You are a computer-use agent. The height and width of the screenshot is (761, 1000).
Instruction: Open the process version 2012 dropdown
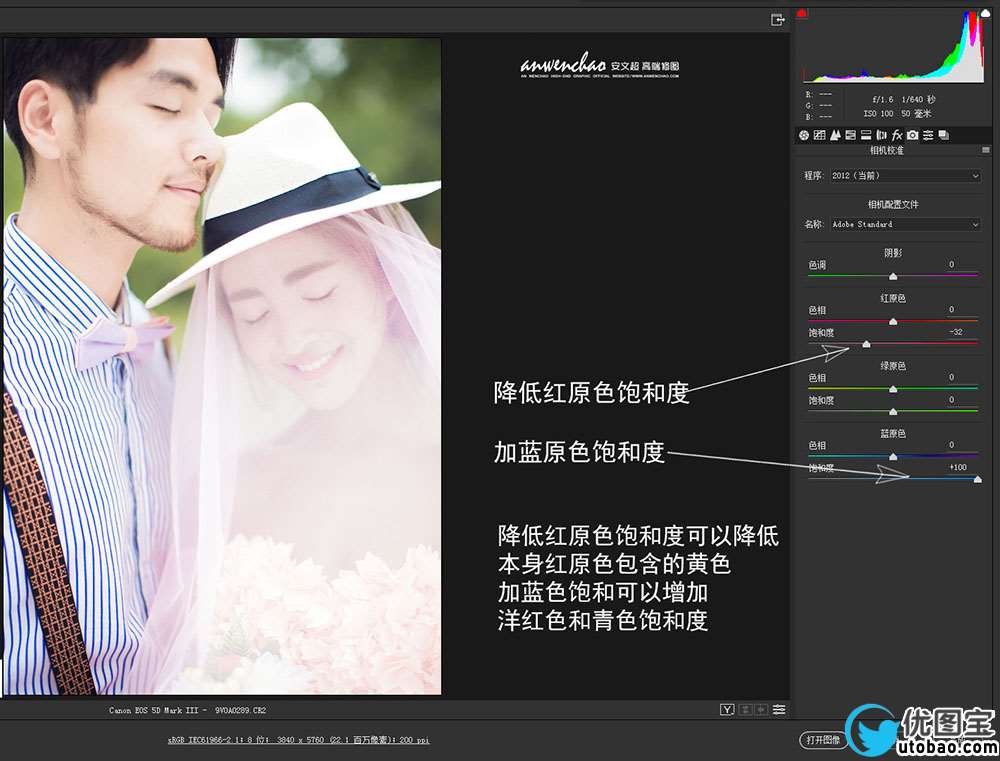[x=905, y=176]
